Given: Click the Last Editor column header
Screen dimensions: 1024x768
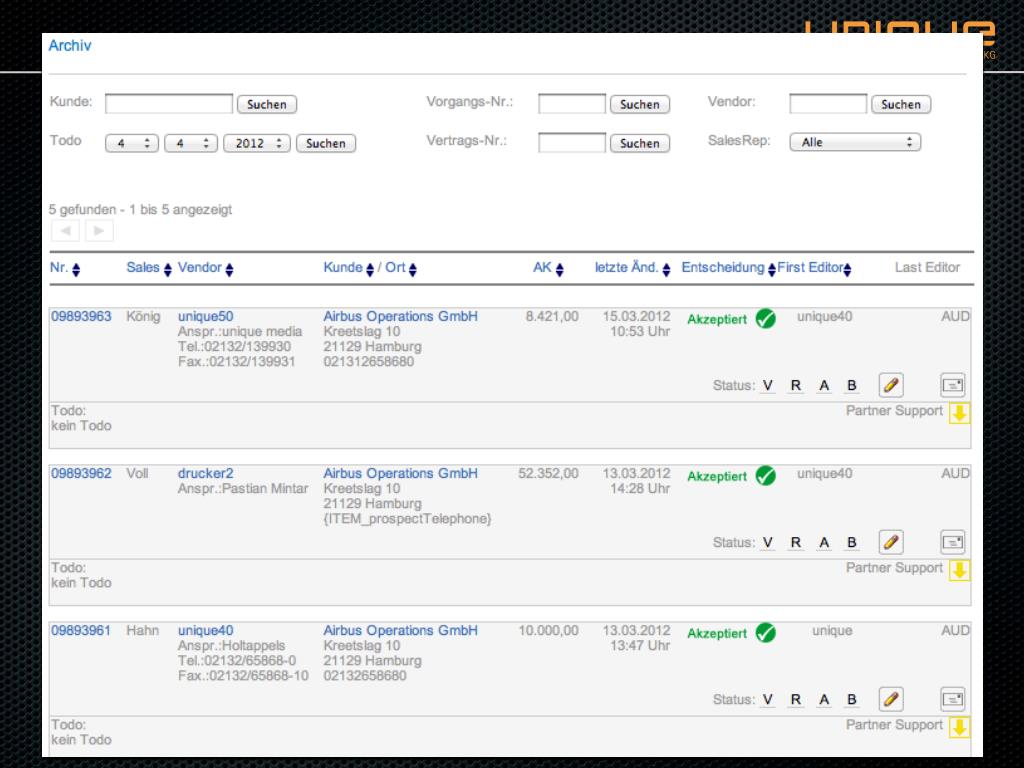Looking at the screenshot, I should (x=927, y=267).
